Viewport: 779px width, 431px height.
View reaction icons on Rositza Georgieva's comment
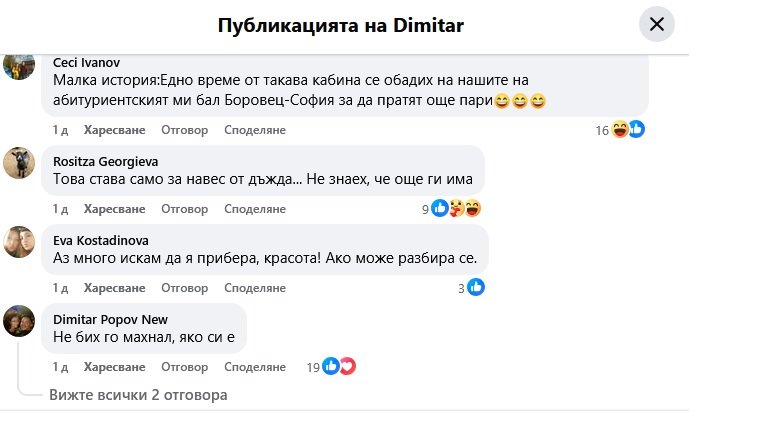point(455,209)
